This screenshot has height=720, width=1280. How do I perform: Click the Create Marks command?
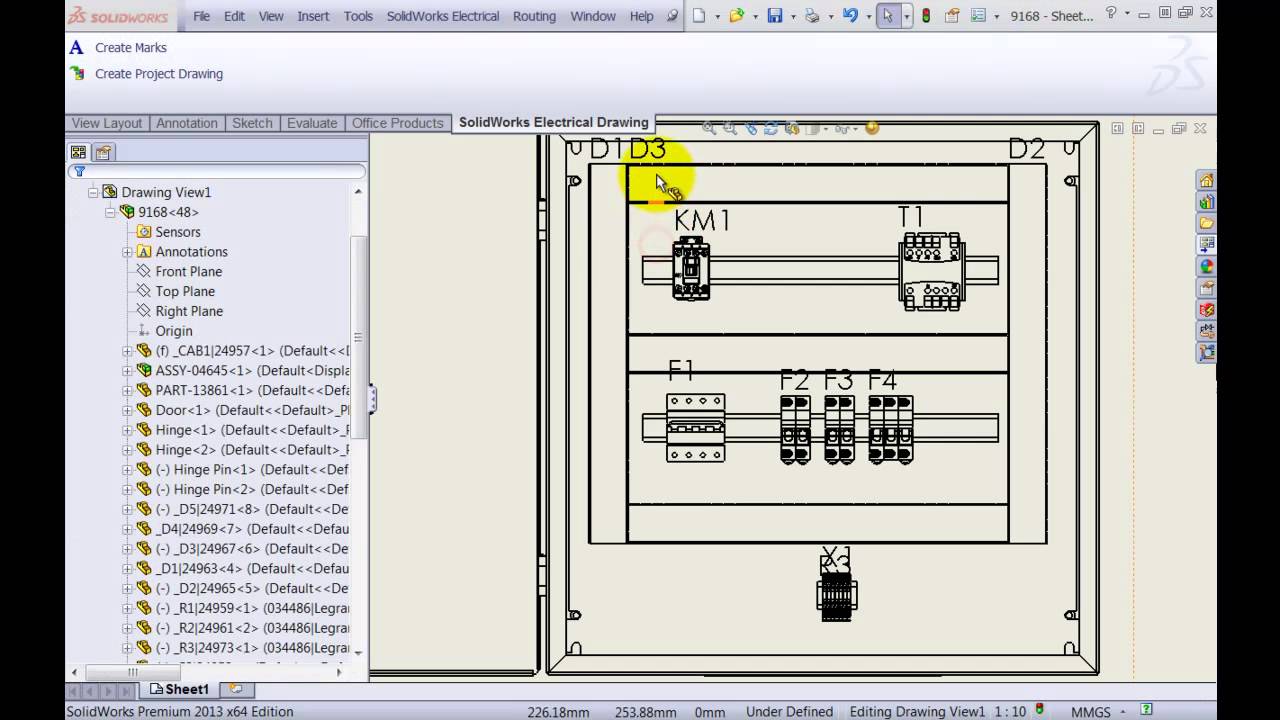tap(130, 48)
